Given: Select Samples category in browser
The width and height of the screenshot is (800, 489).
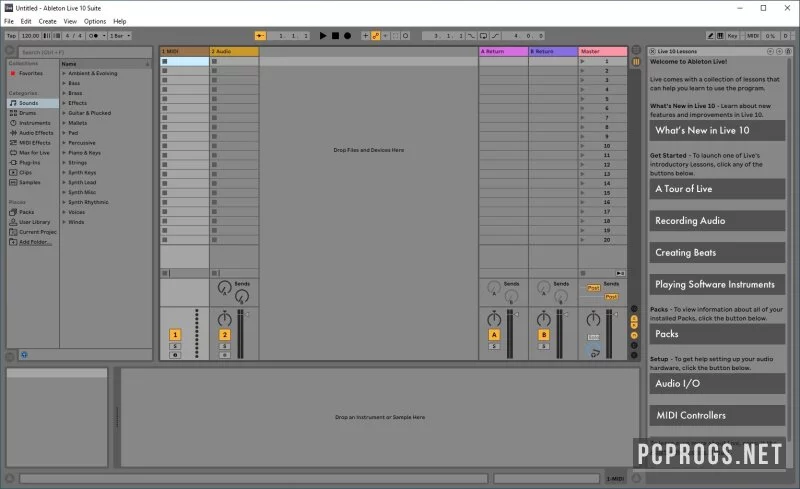Looking at the screenshot, I should 30,182.
